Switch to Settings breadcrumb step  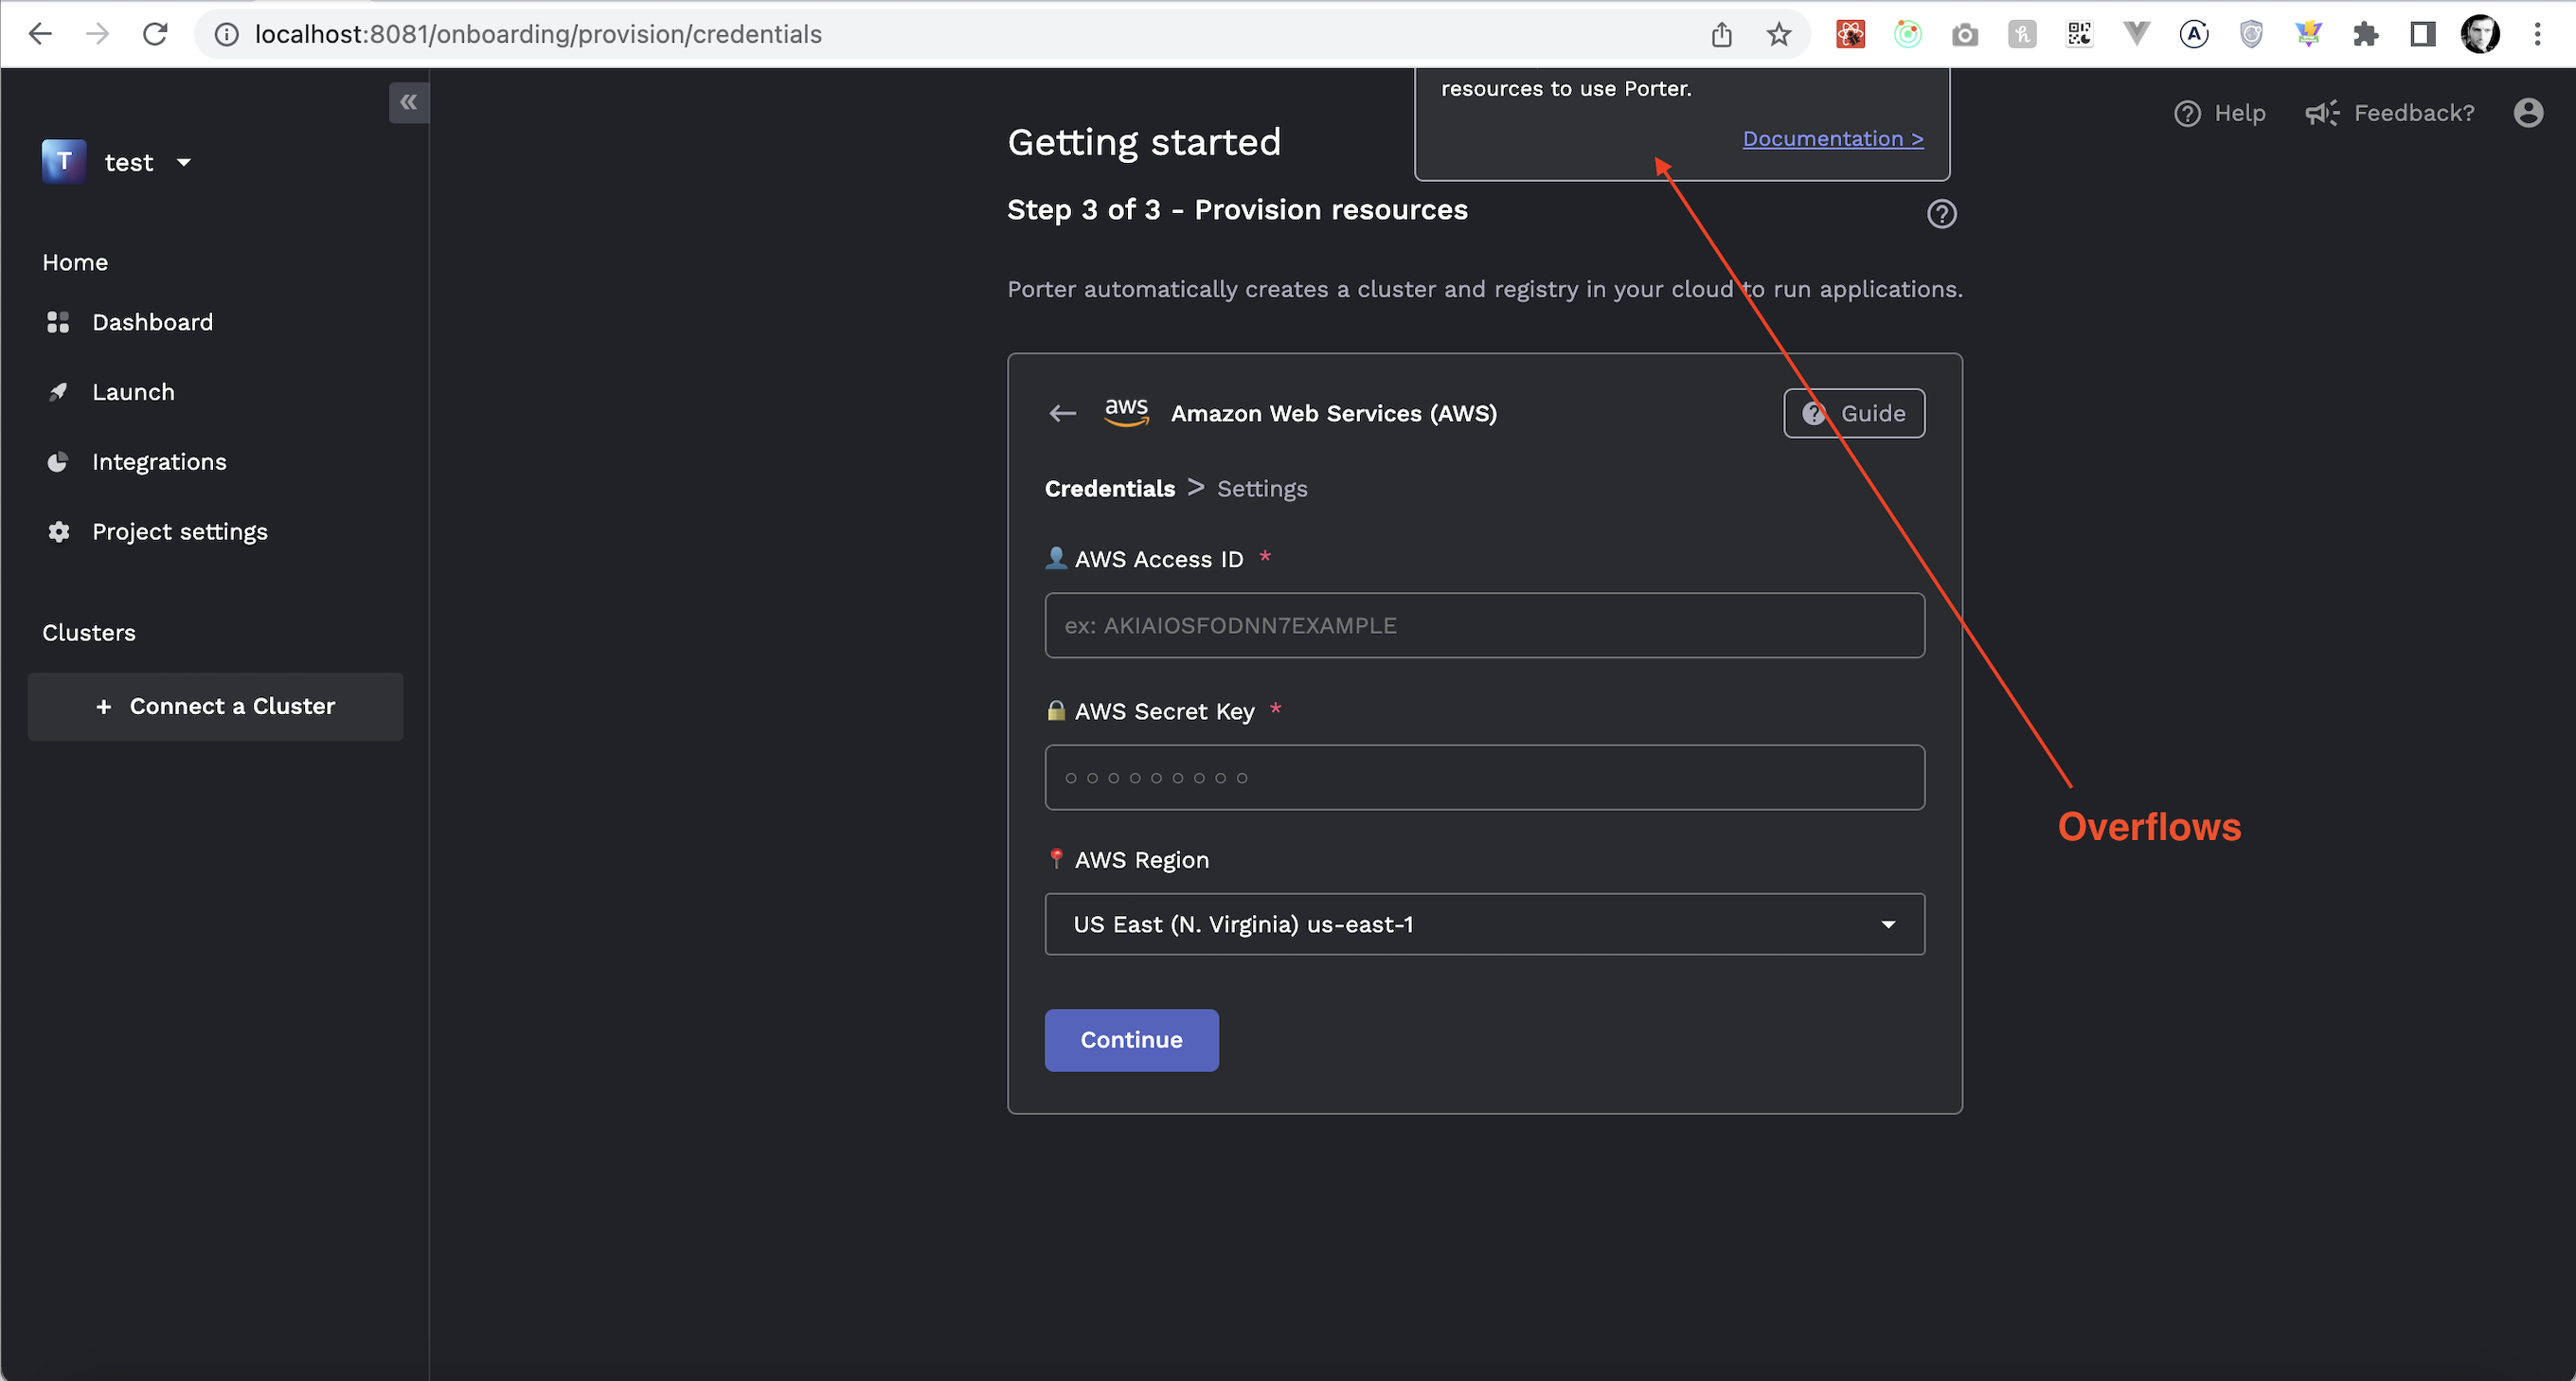1261,489
